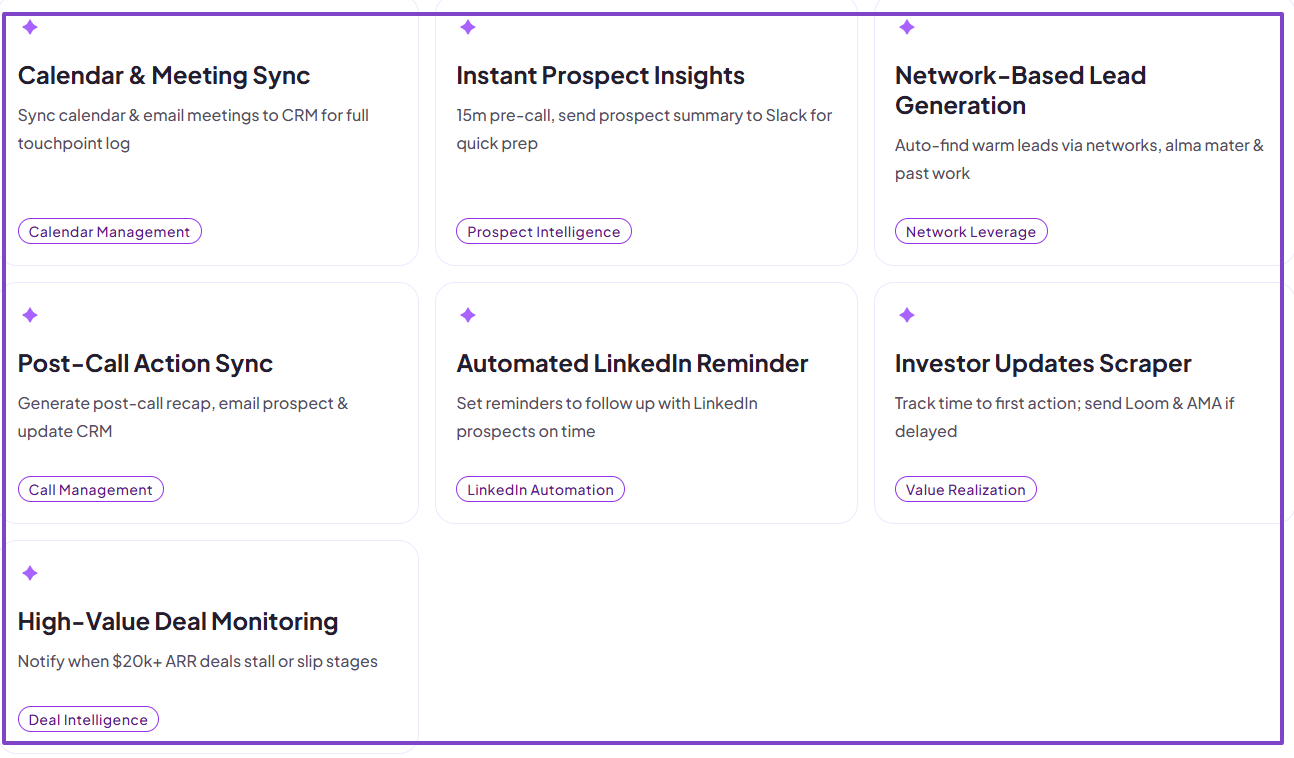The height and width of the screenshot is (758, 1294).
Task: Click sparkle icon above Network-Based Lead Generation
Action: pos(907,27)
